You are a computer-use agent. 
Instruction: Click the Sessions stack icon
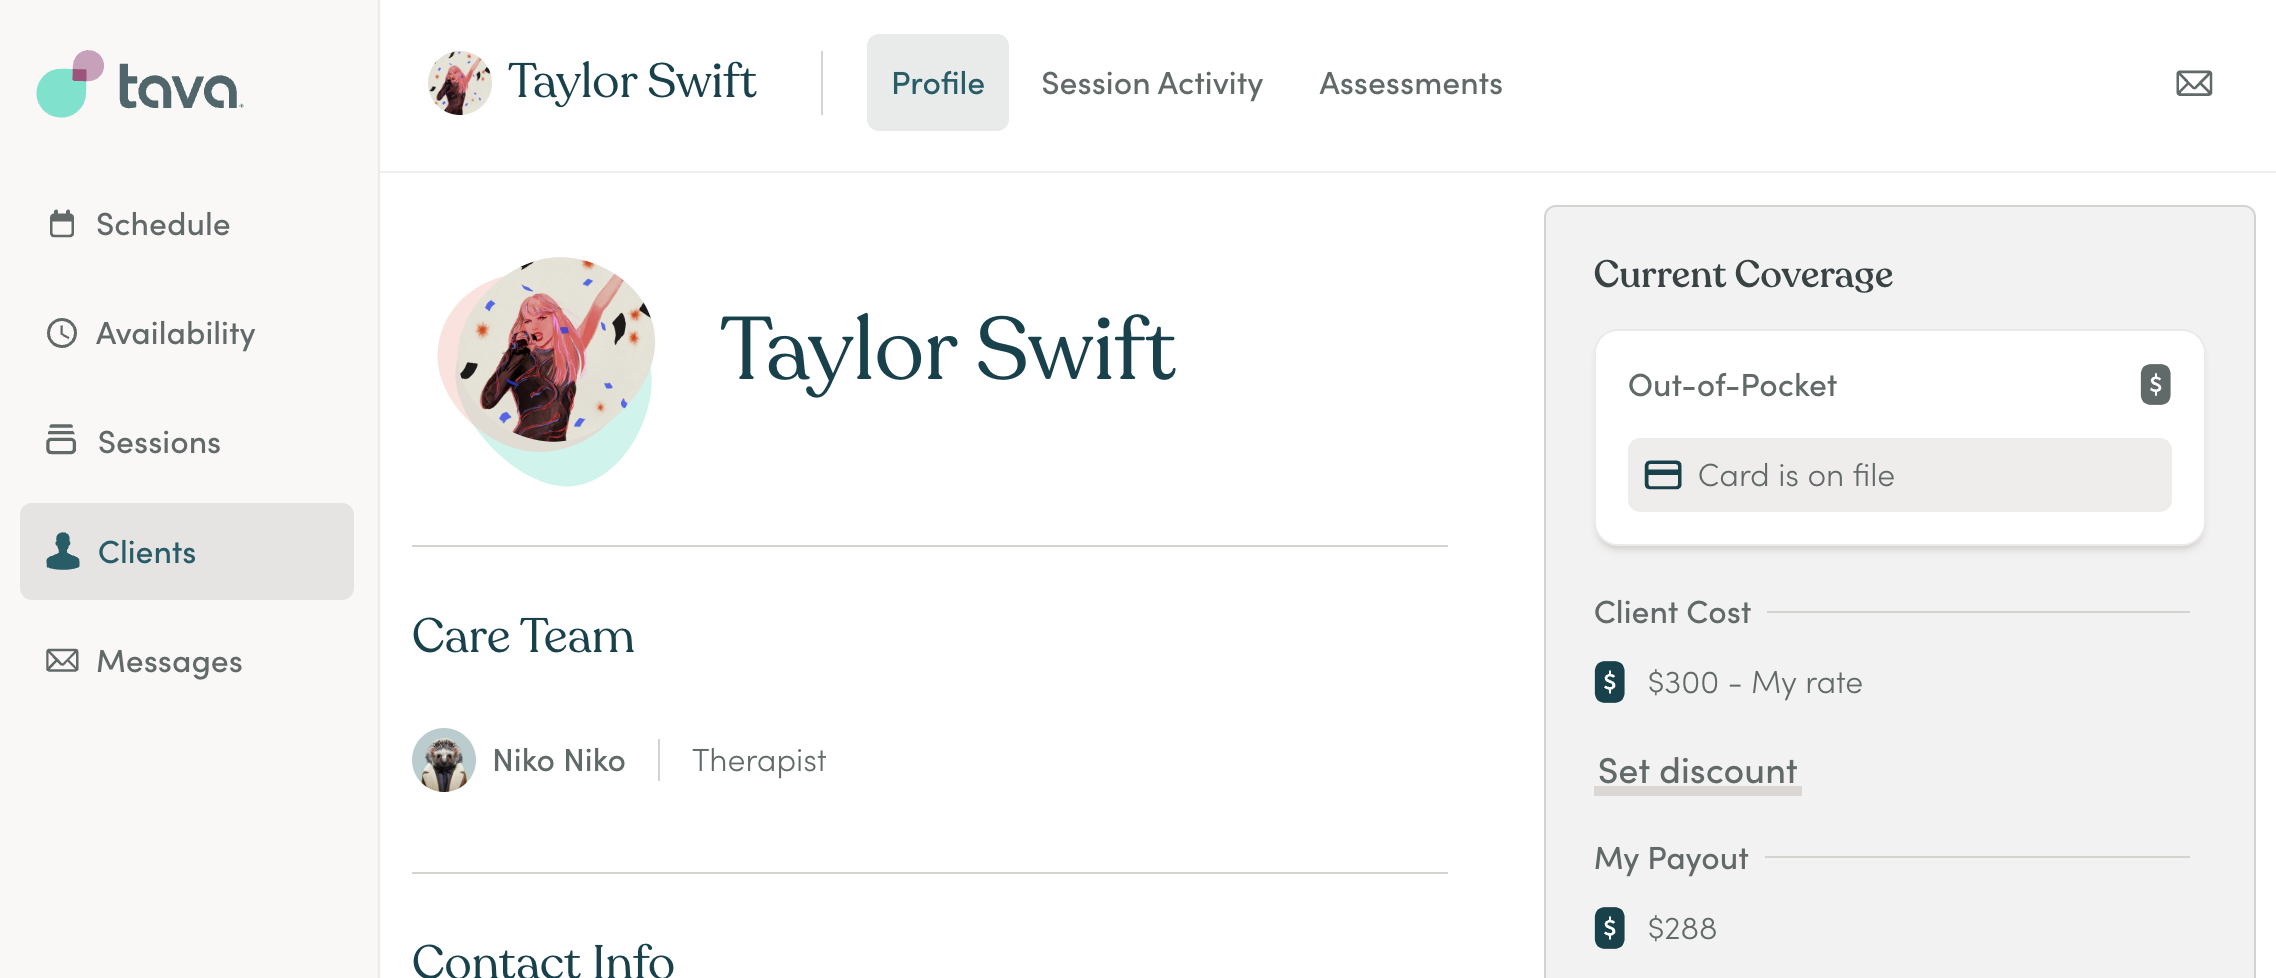pyautogui.click(x=61, y=440)
